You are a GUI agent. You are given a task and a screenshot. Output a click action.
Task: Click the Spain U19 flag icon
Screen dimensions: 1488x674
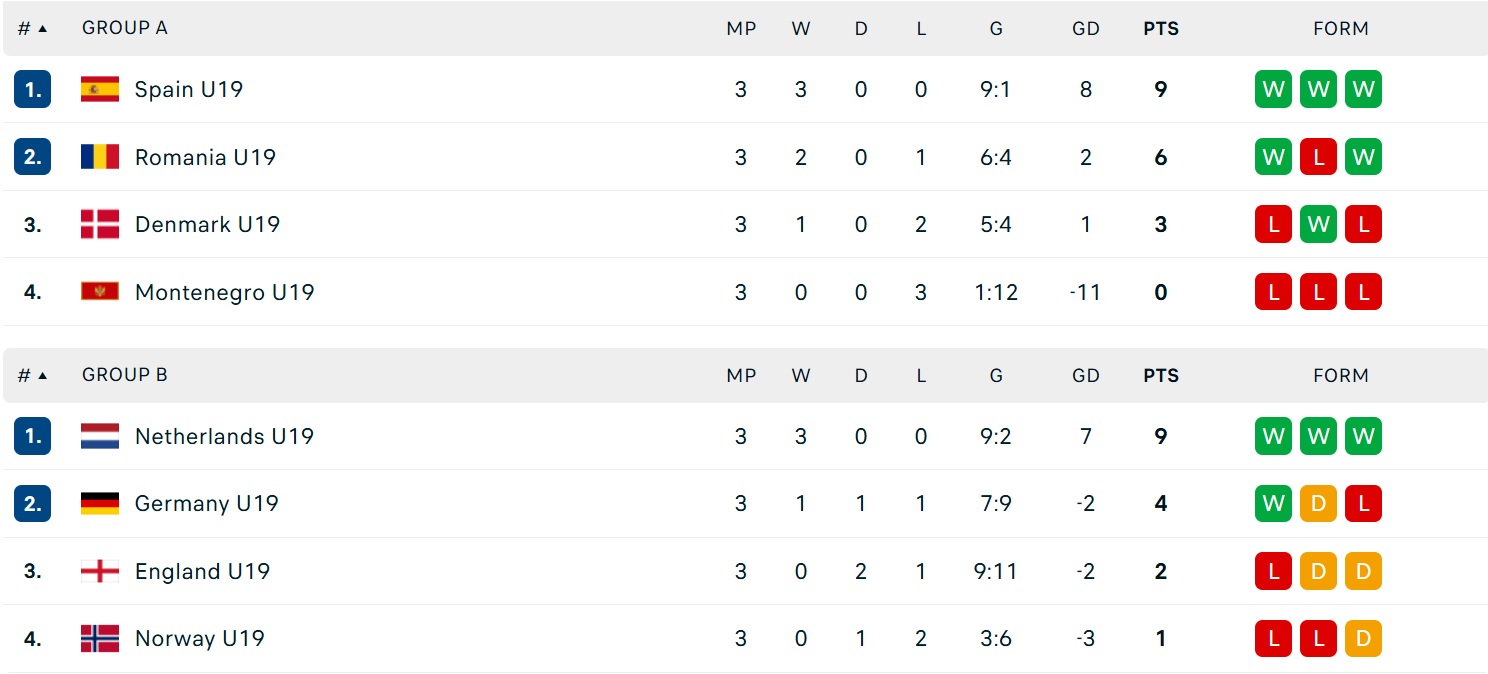(100, 89)
